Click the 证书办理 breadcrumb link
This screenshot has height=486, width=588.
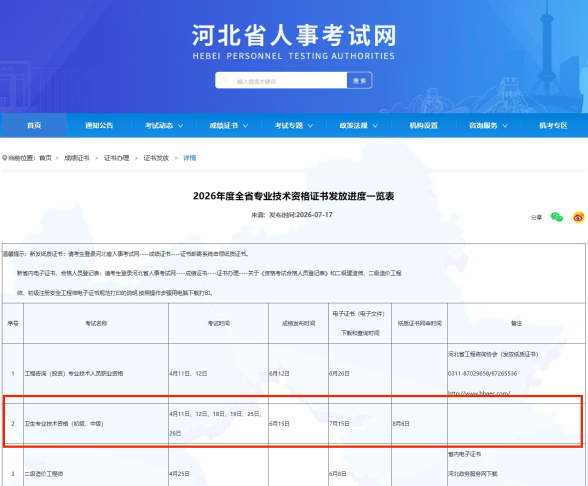pos(116,158)
